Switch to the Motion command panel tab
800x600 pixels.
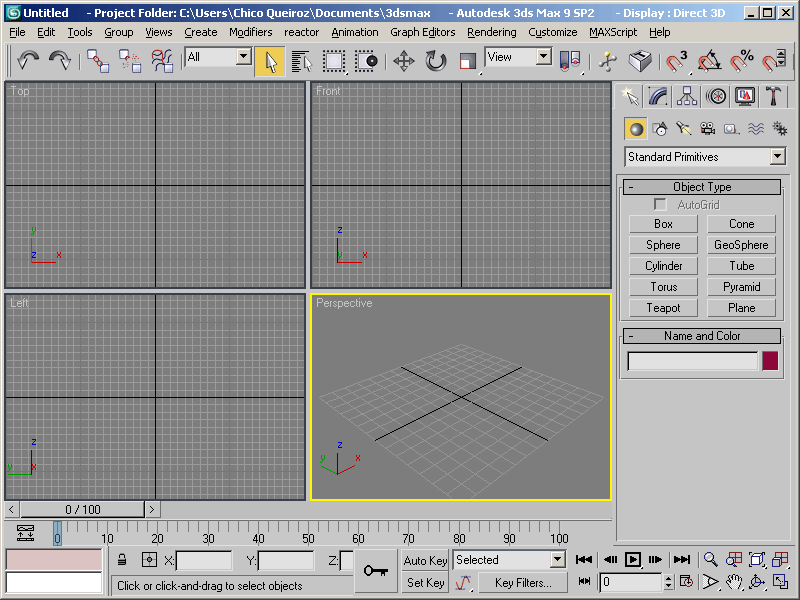pos(716,96)
